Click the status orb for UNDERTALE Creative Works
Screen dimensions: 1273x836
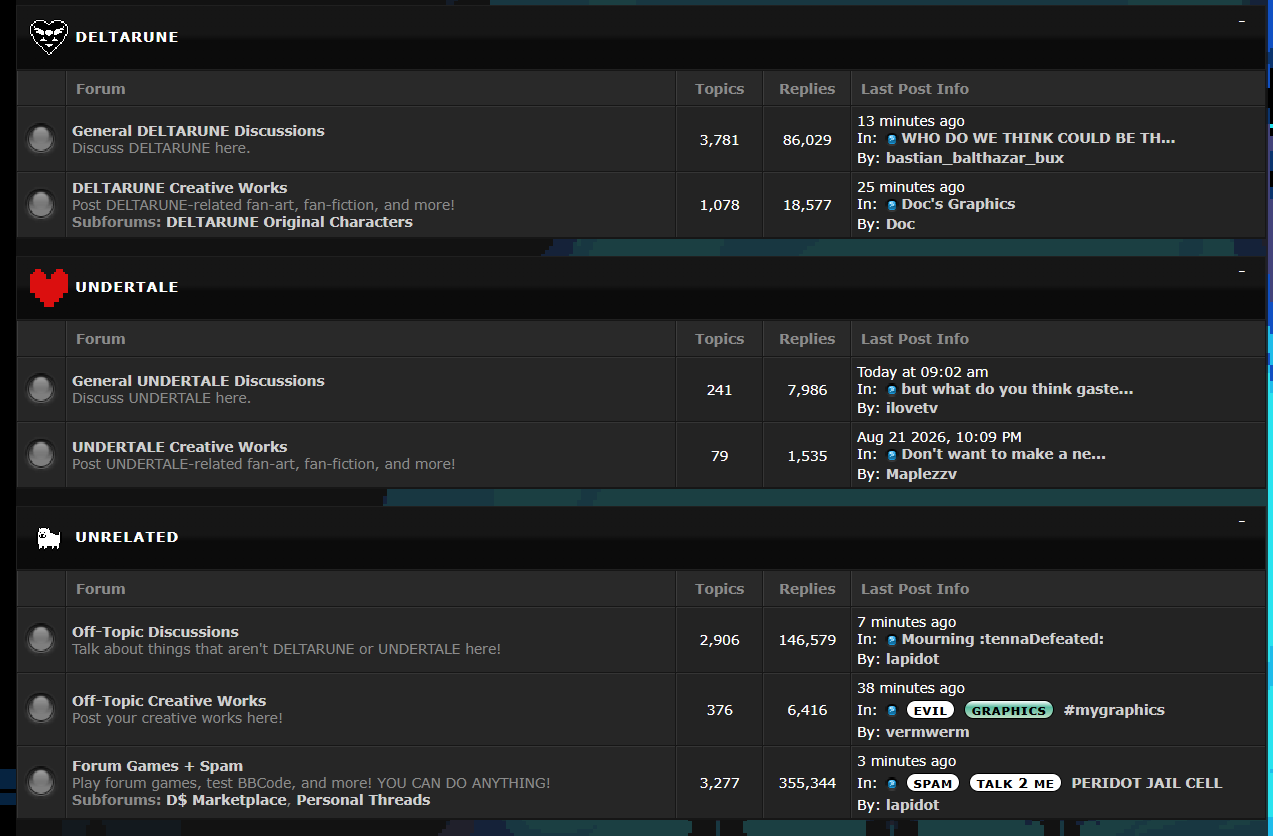pos(41,455)
